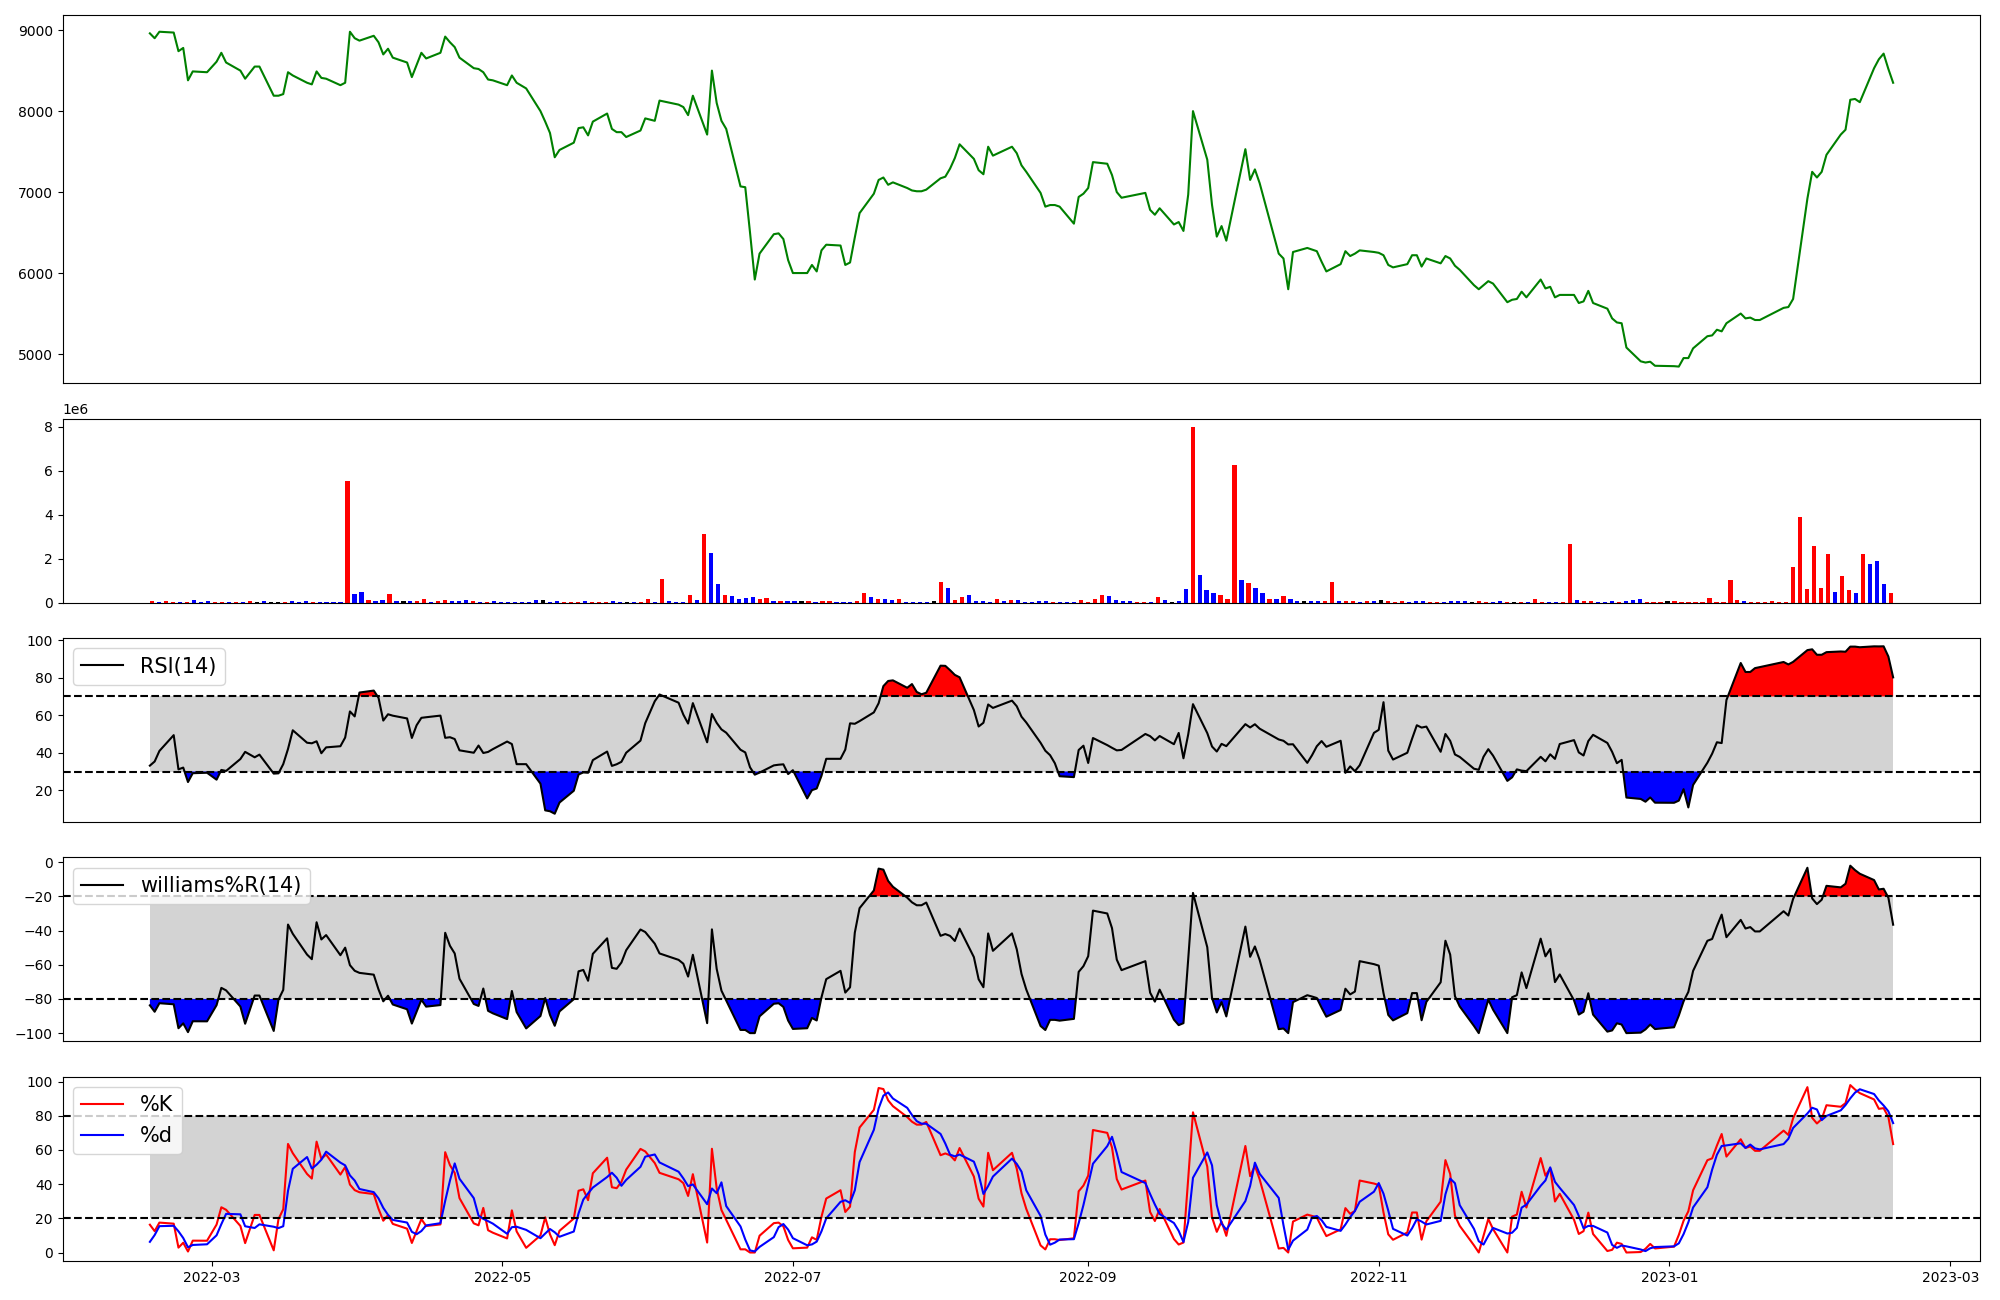Select the %d legend entry text

[156, 1135]
